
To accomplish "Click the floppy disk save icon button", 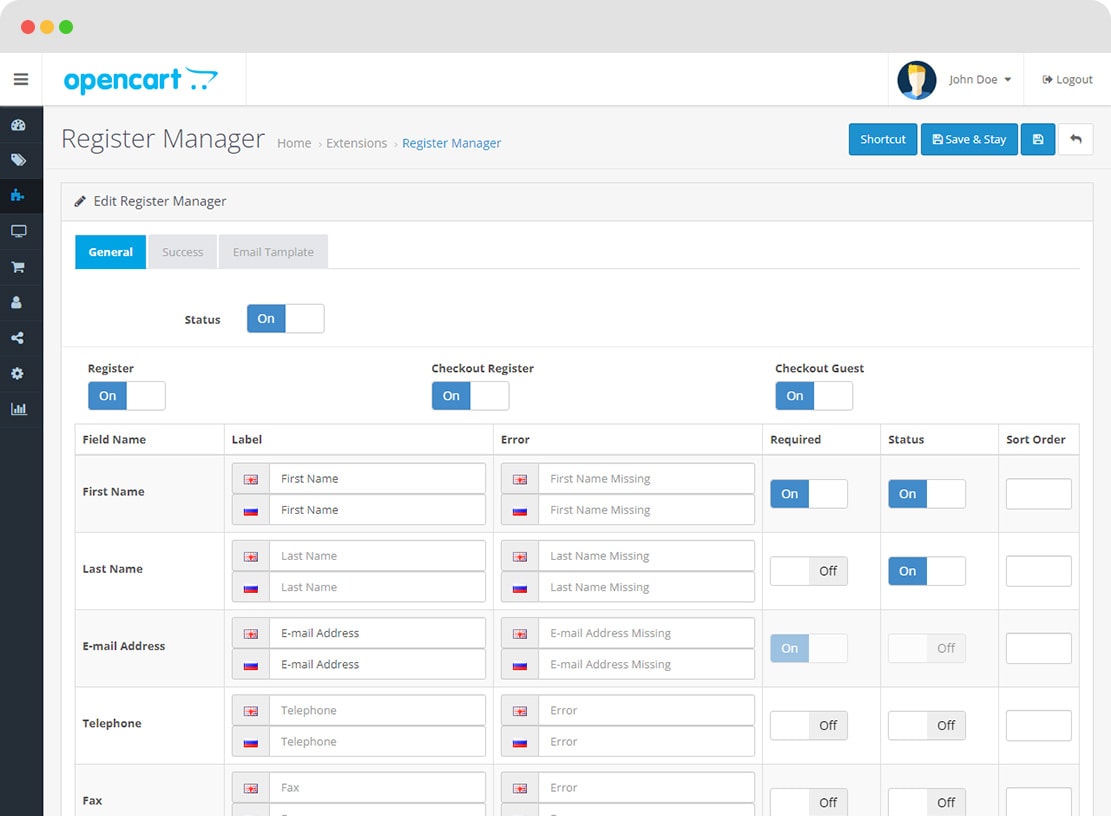I will [x=1038, y=140].
